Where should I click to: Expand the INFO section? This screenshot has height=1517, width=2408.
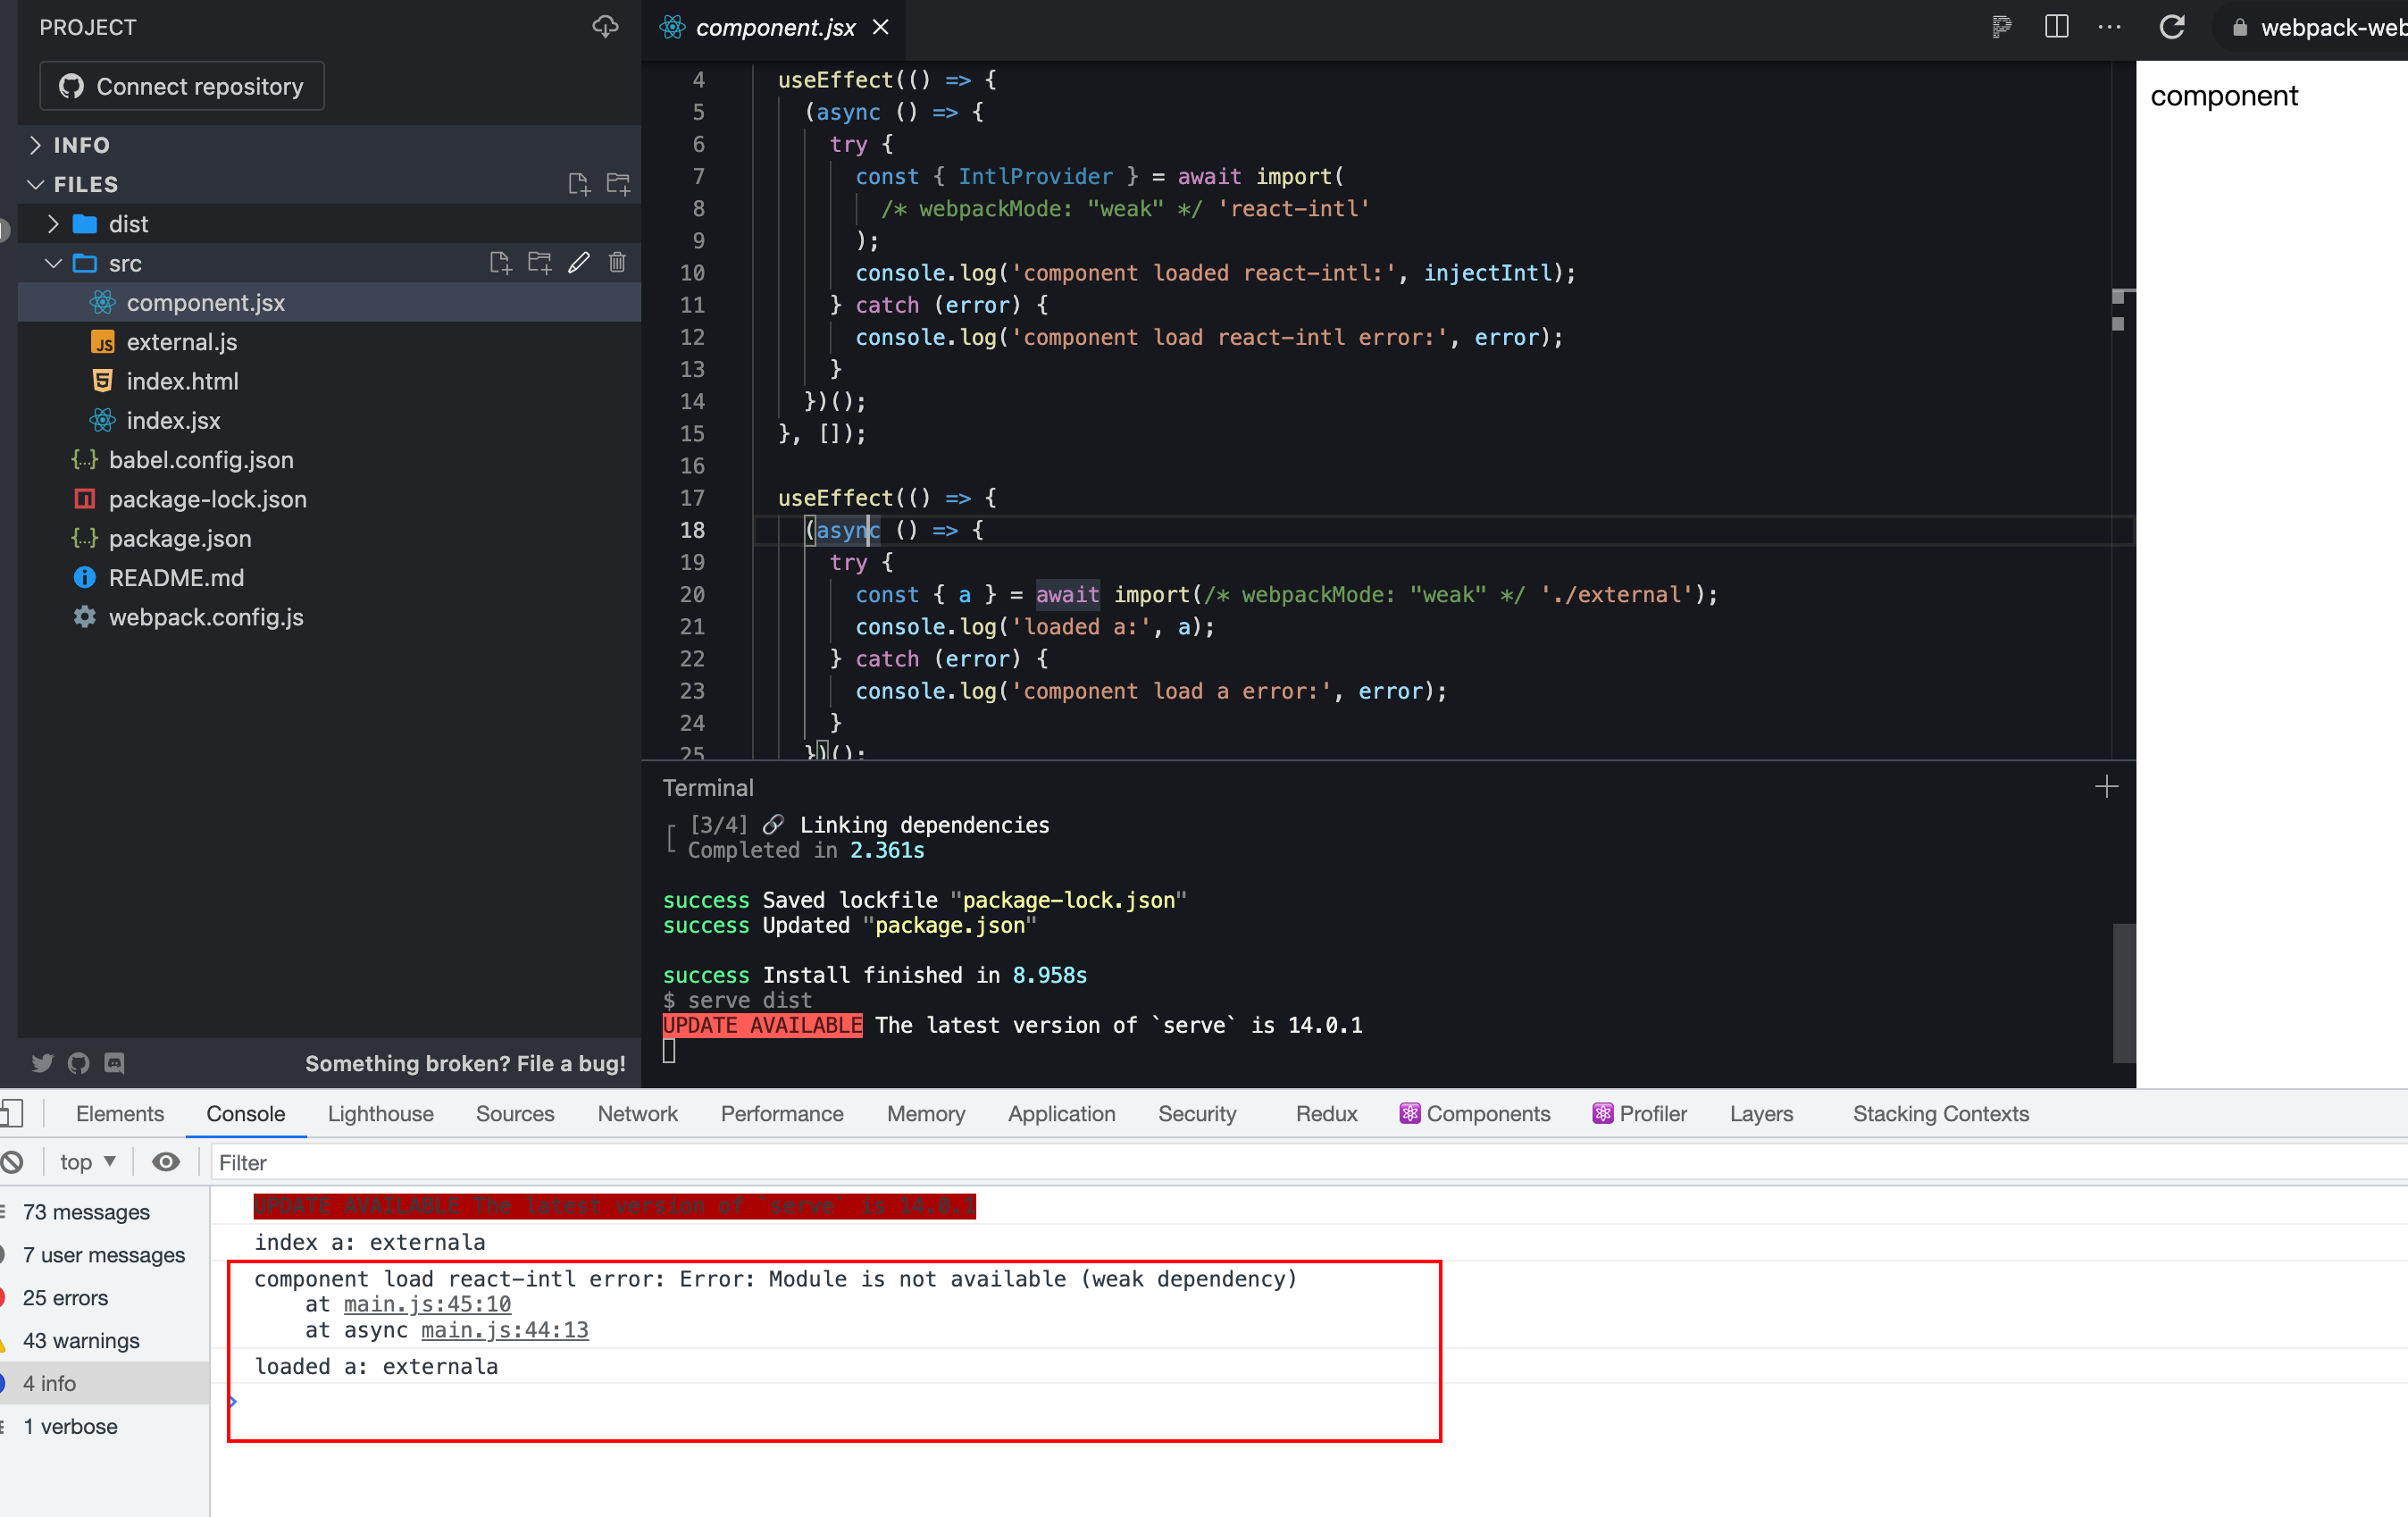(x=36, y=145)
